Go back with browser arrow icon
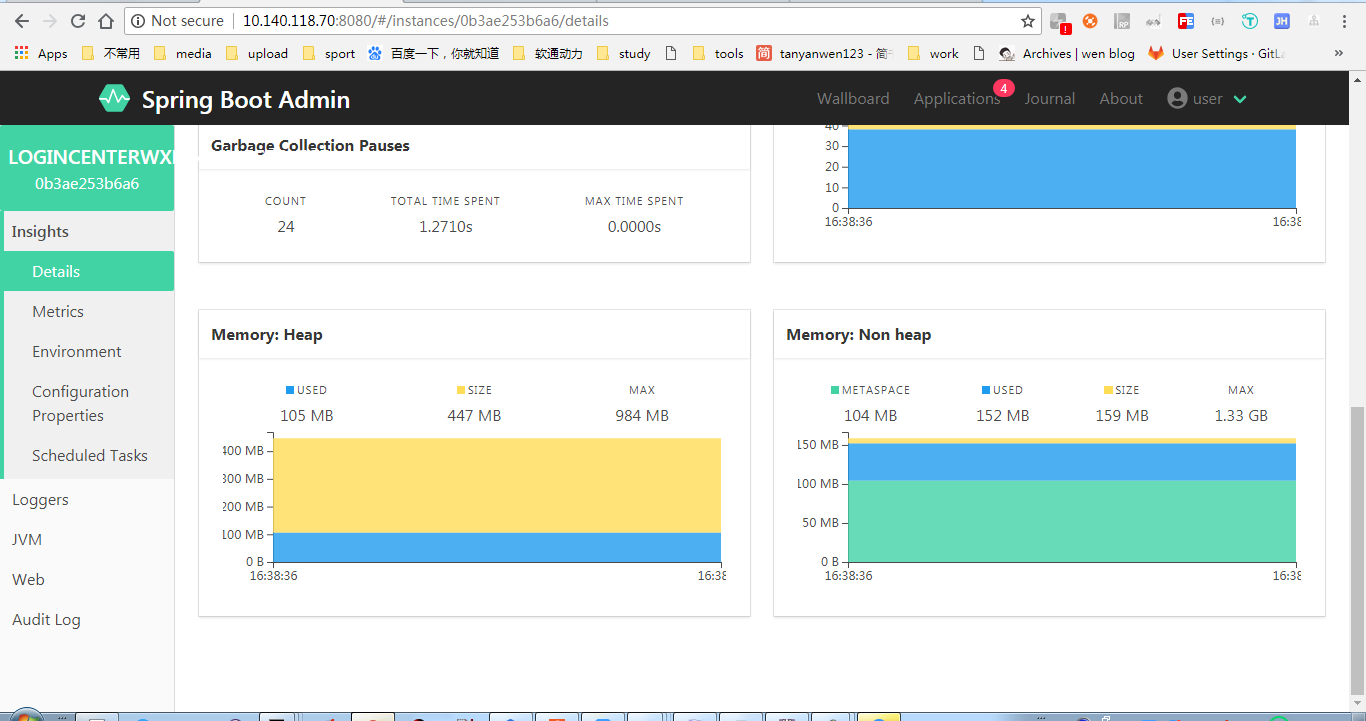Screen dimensions: 1366x721 (x=21, y=21)
